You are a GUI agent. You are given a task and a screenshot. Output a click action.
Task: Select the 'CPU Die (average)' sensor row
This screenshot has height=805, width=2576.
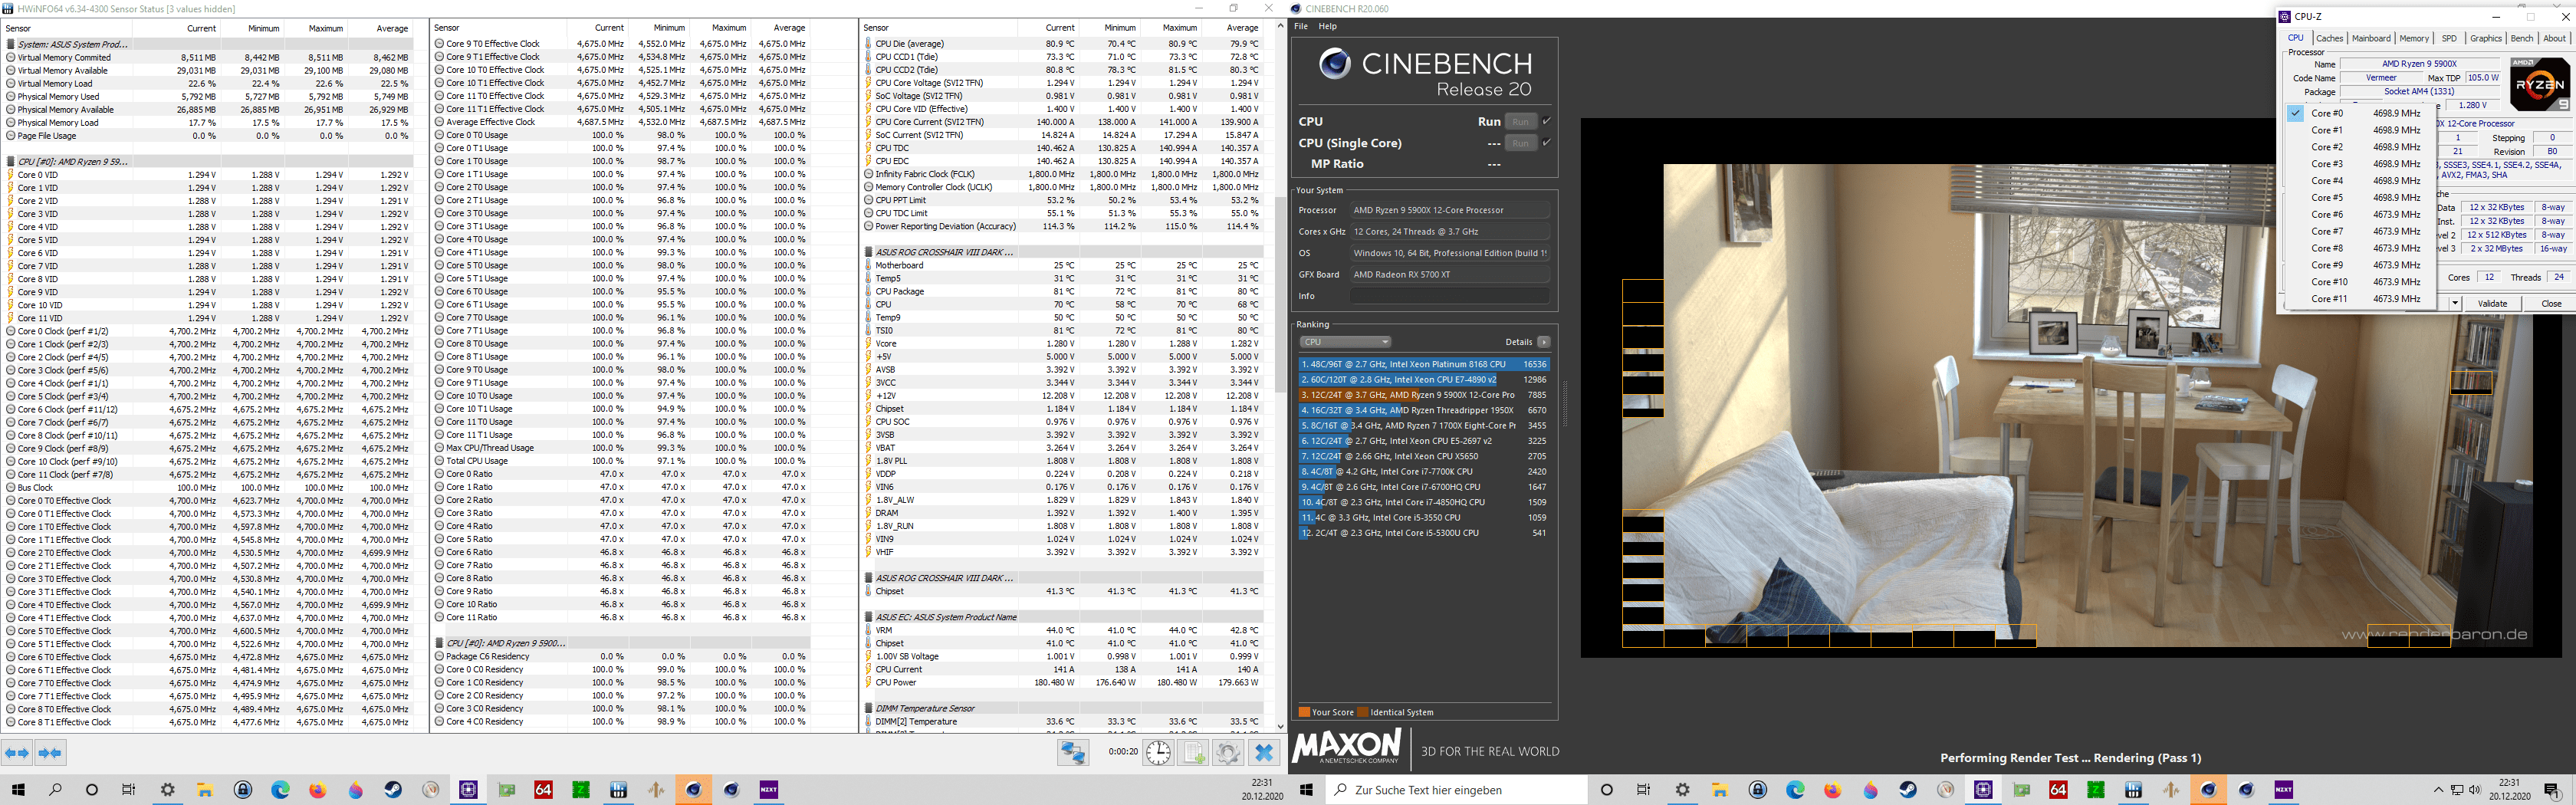[x=1064, y=44]
